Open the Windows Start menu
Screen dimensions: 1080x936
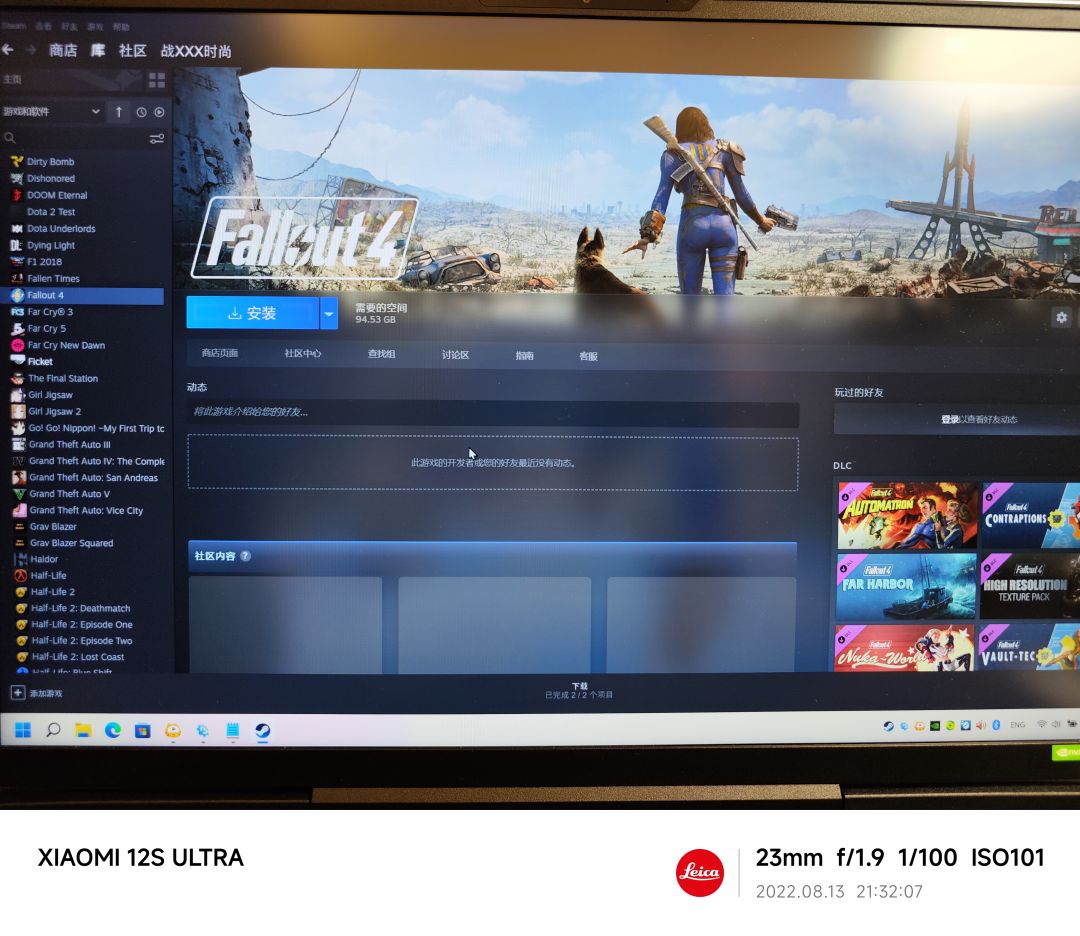(23, 729)
